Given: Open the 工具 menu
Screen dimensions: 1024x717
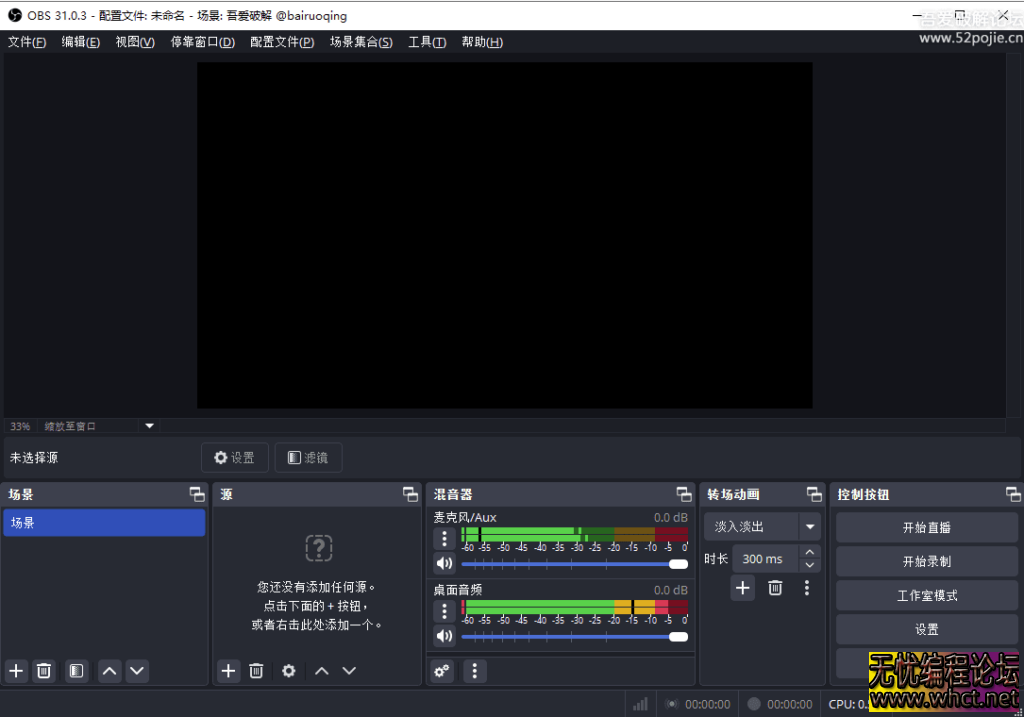Looking at the screenshot, I should coord(427,41).
